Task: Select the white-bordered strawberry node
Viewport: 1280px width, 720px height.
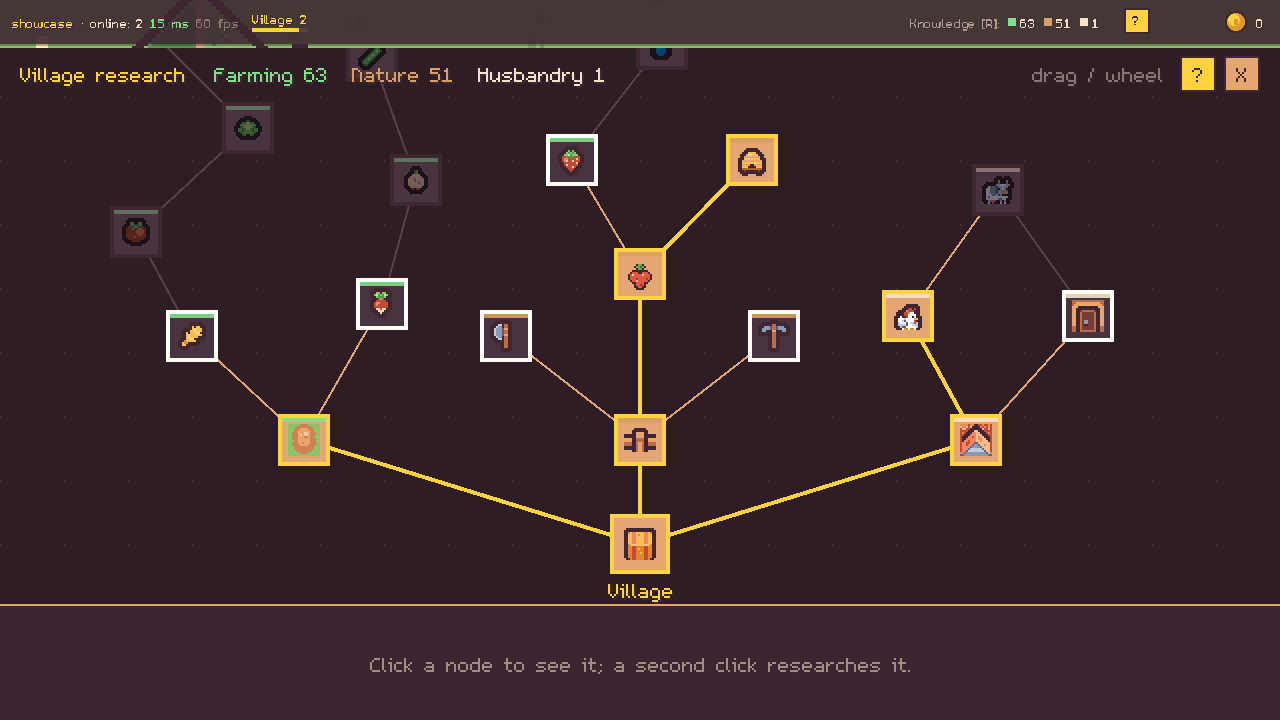Action: [x=572, y=160]
